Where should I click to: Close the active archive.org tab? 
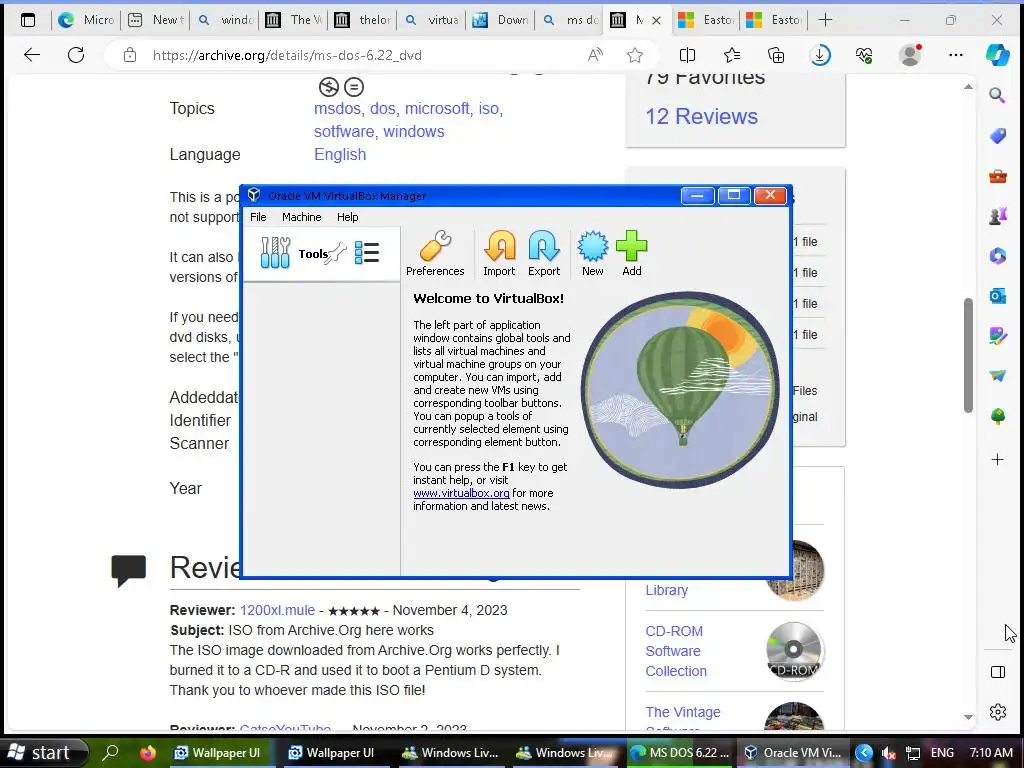(656, 21)
